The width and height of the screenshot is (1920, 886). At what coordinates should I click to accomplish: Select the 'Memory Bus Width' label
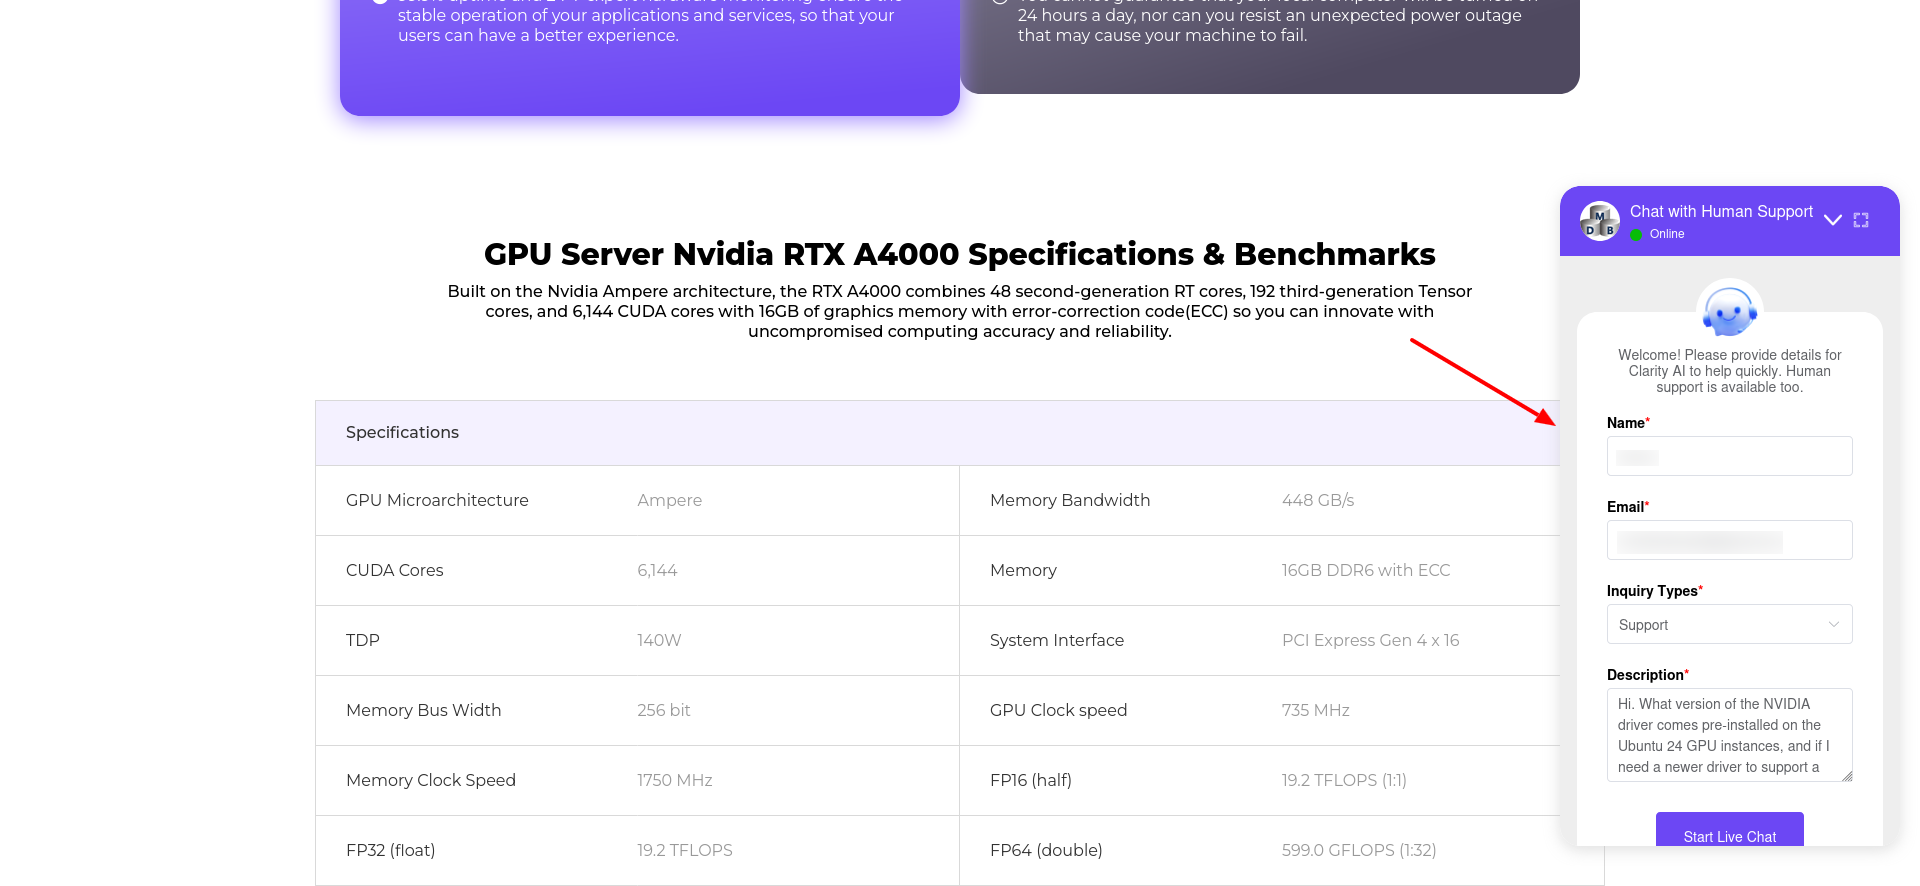point(424,710)
